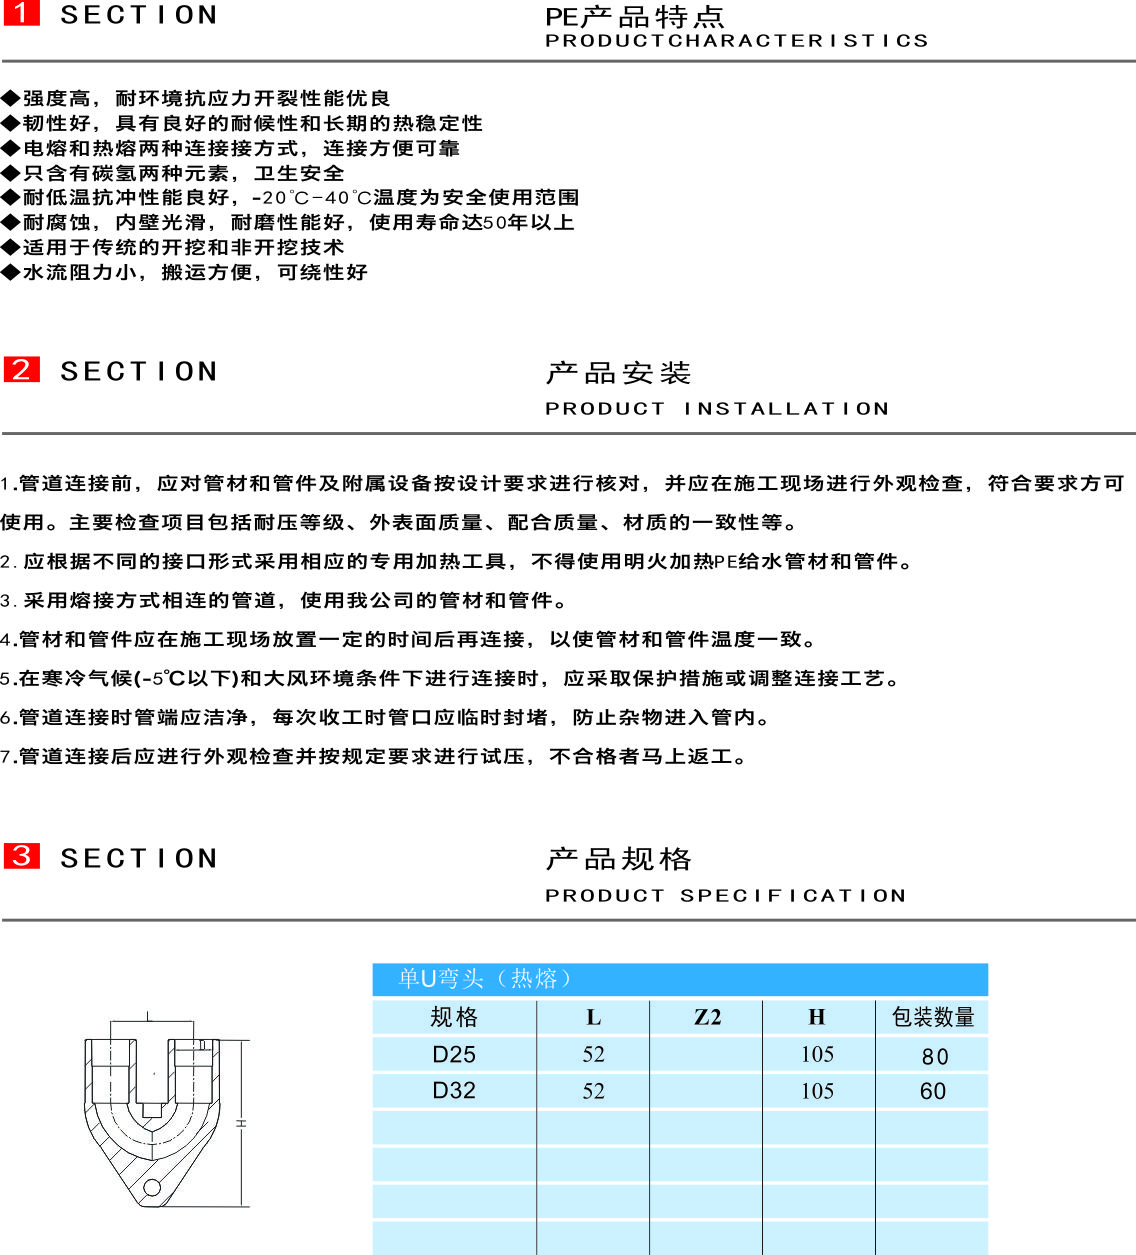Click the H dimension marker in the drawing
Viewport: 1136px width, 1255px height.
tap(241, 1123)
